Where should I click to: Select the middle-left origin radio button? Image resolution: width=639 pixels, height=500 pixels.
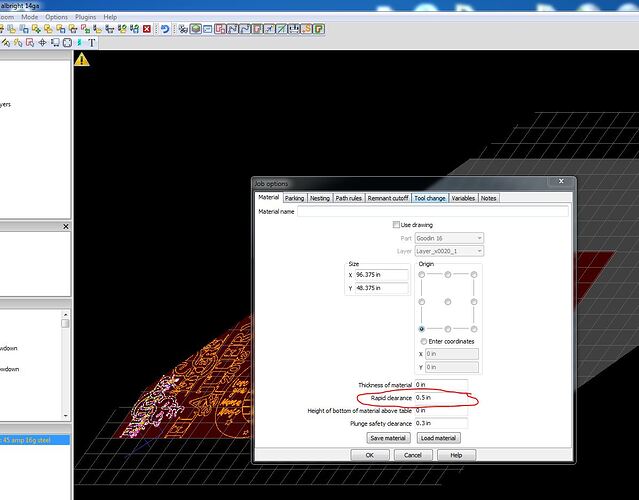(x=422, y=302)
